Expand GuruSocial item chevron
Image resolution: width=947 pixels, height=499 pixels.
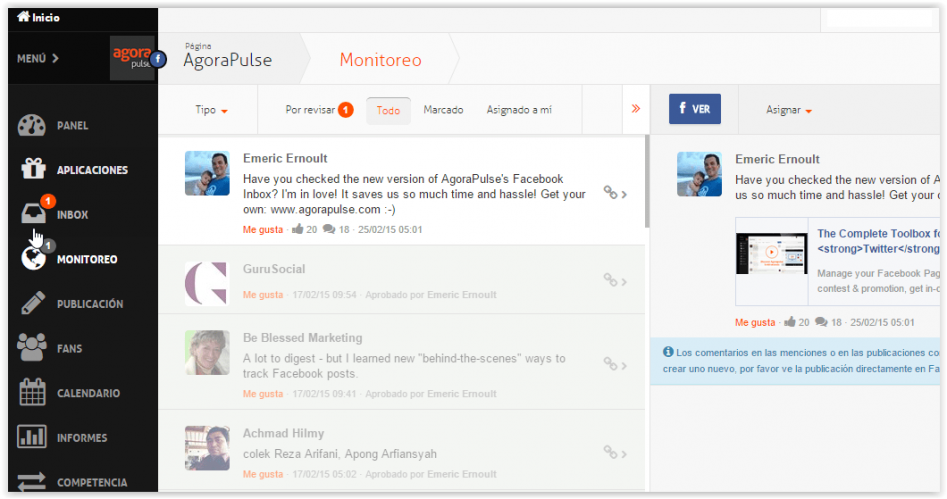point(624,282)
